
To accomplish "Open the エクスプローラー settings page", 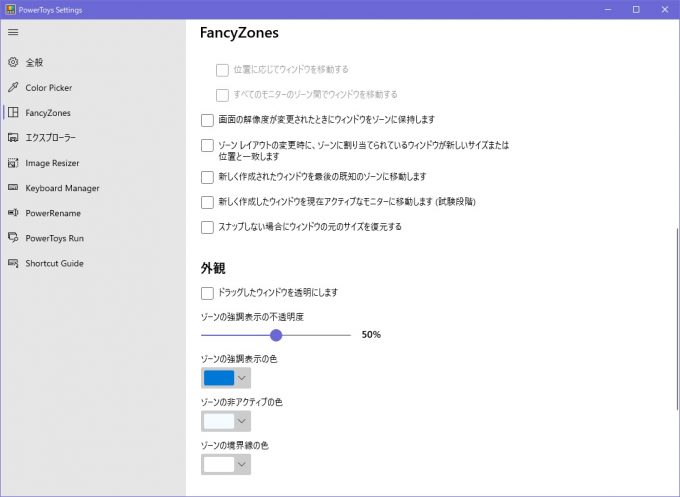I will tap(50, 138).
